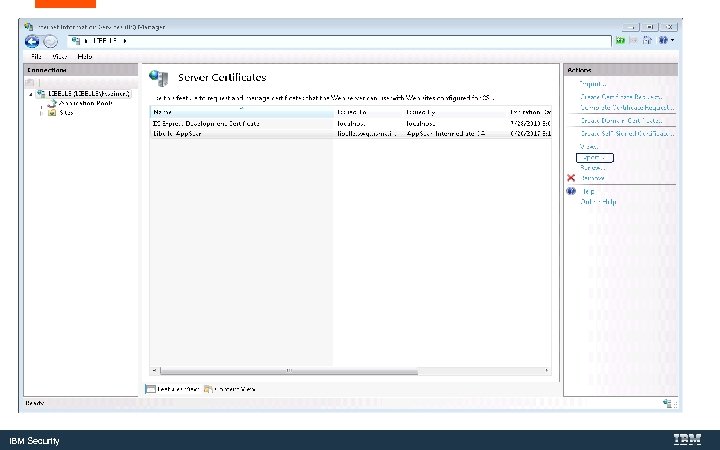Select Sites in Connections tree

click(x=66, y=112)
